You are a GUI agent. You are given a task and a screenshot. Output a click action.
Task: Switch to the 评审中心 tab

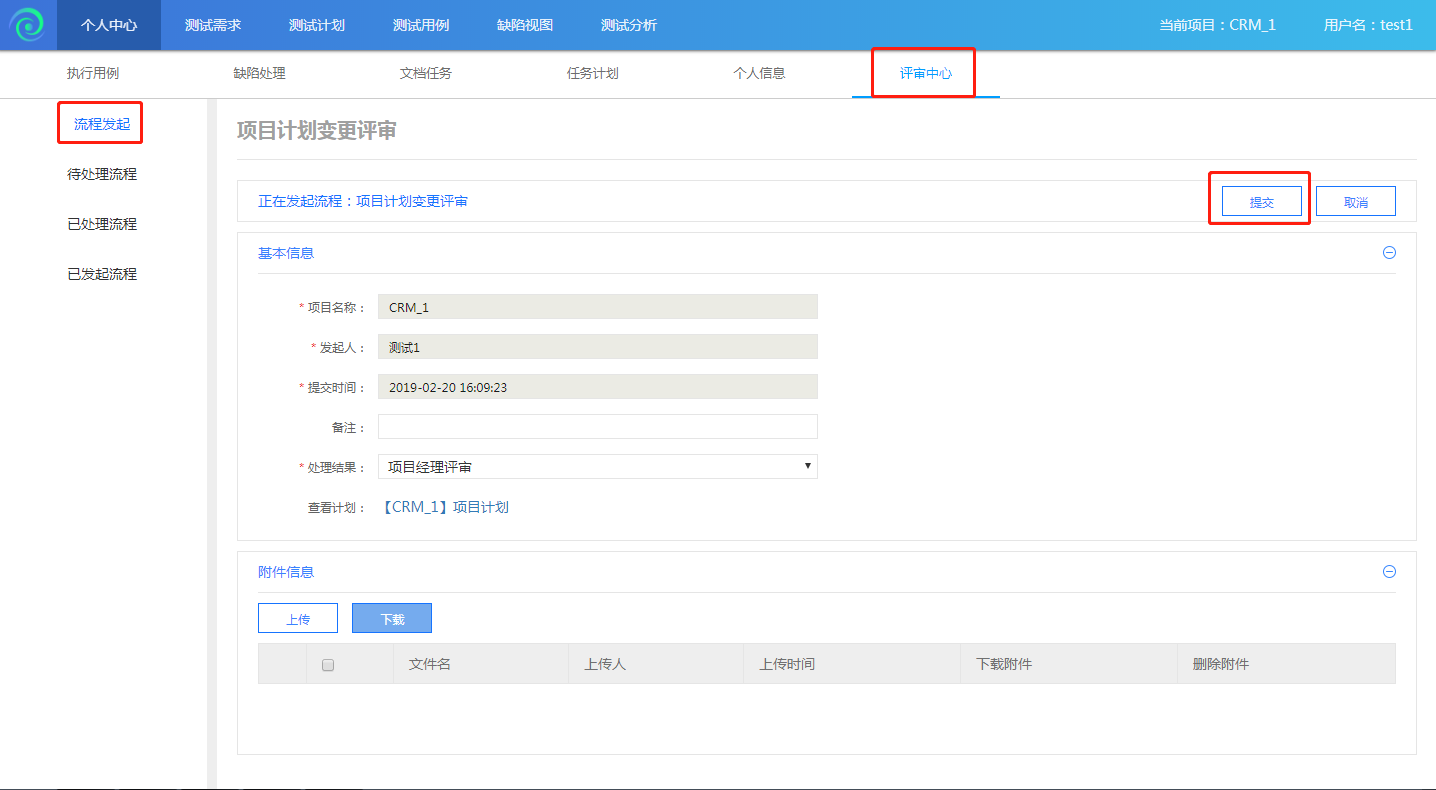point(925,74)
